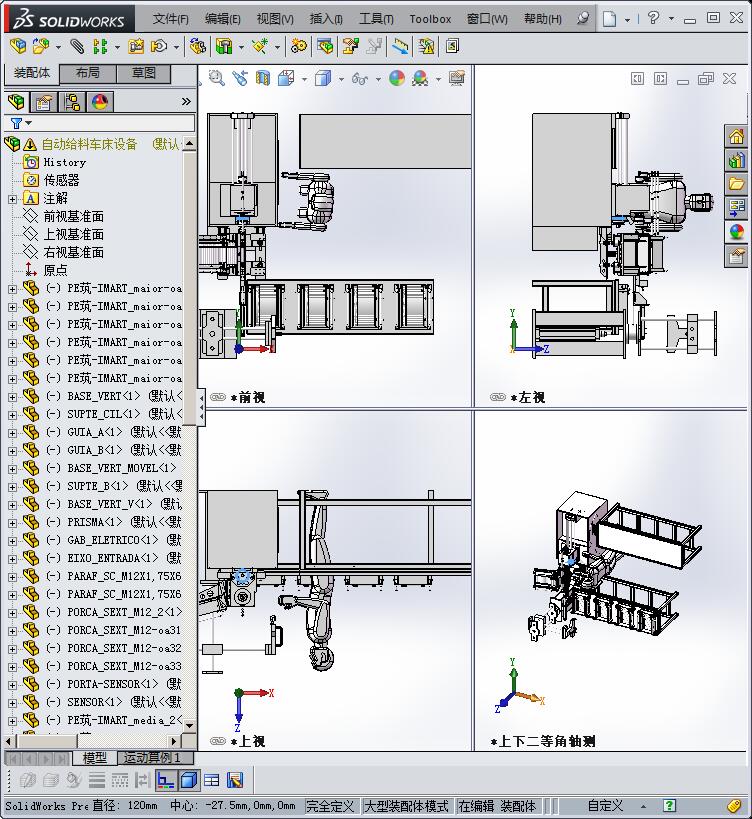This screenshot has width=752, height=819.
Task: Open the Hide/Show Items dropdown arrow
Action: (378, 79)
